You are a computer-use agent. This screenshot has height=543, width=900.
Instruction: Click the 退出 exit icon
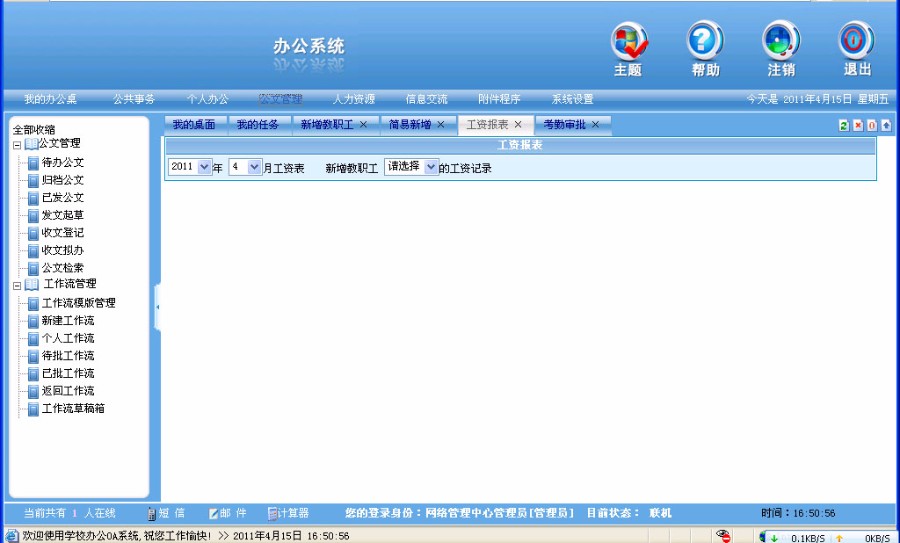857,41
